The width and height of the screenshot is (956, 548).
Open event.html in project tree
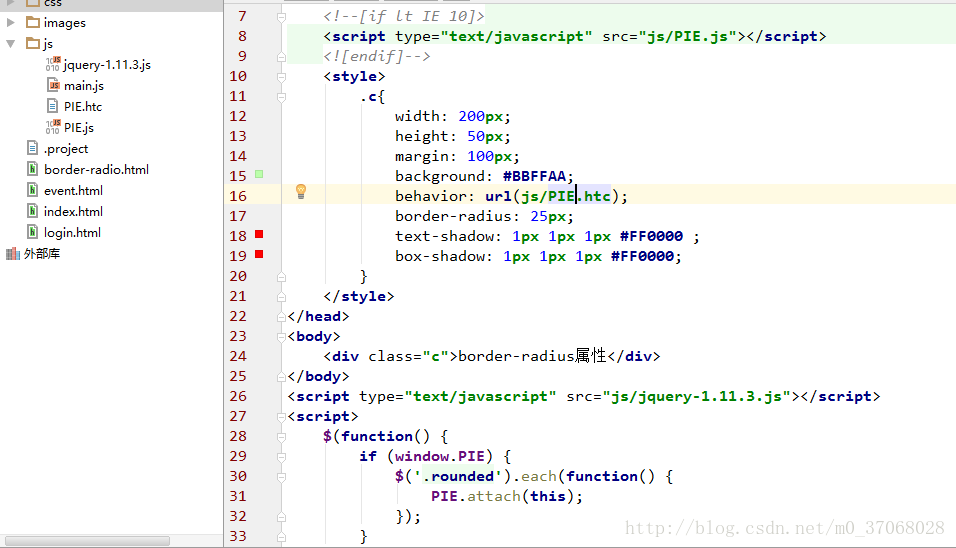73,191
